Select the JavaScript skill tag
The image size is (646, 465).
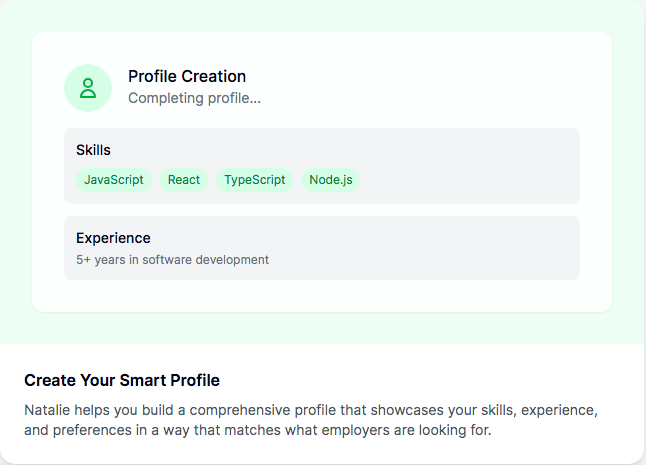[114, 180]
